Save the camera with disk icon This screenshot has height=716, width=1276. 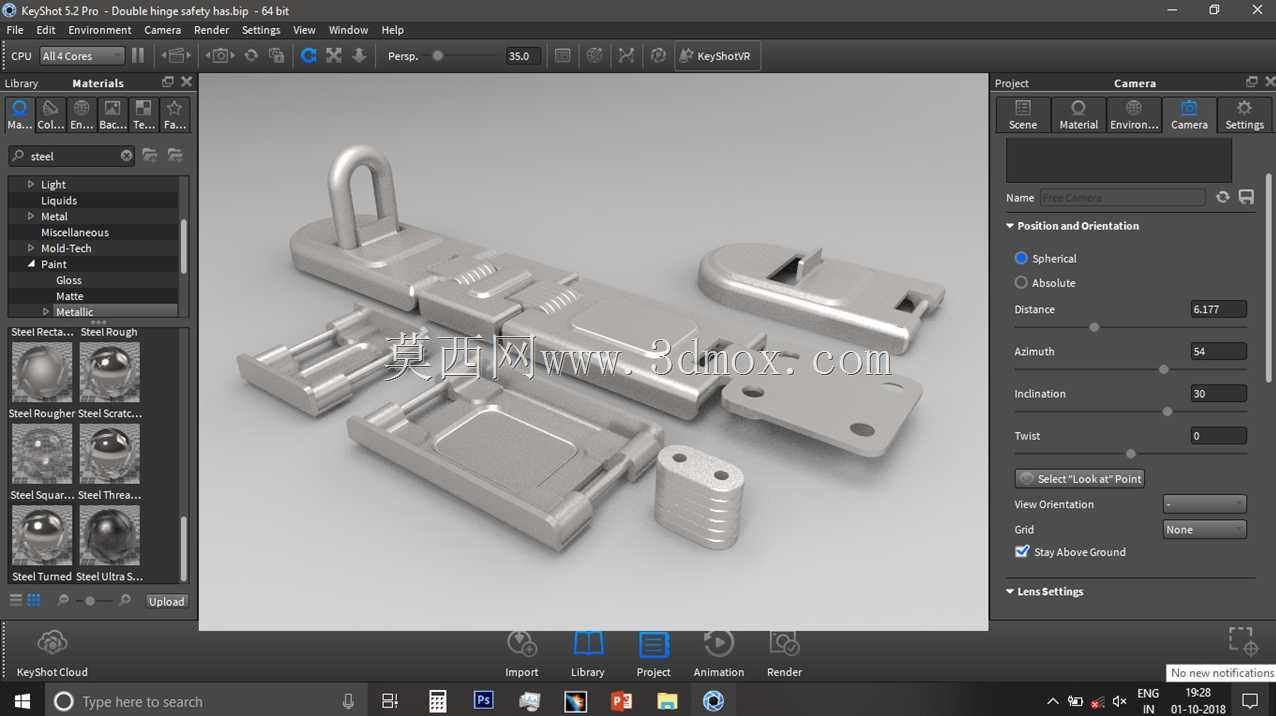1246,197
